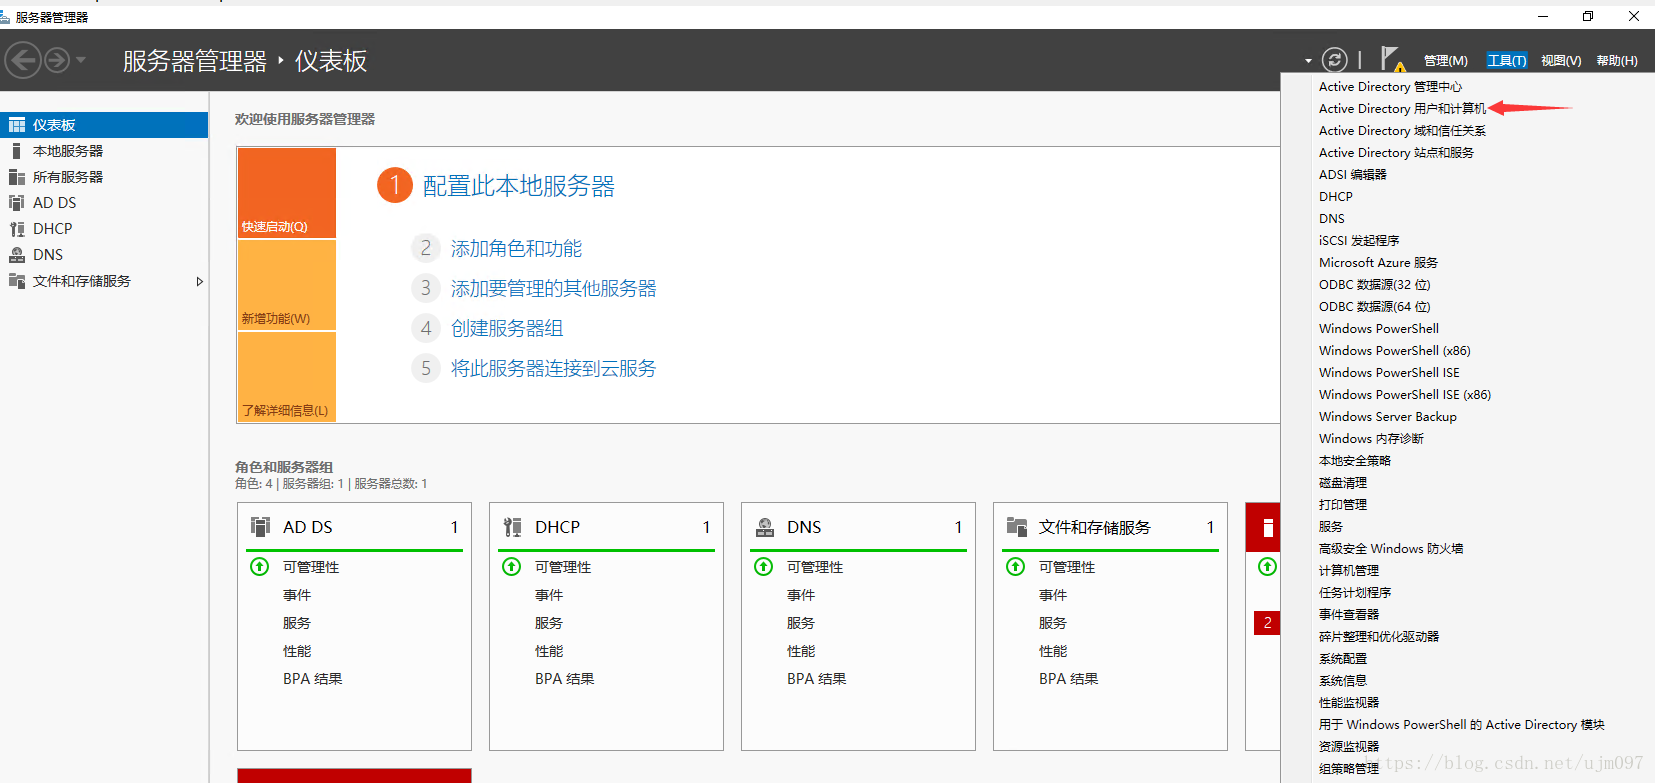This screenshot has width=1655, height=783.
Task: Click the red alert badge showing 2
Action: click(x=1267, y=623)
